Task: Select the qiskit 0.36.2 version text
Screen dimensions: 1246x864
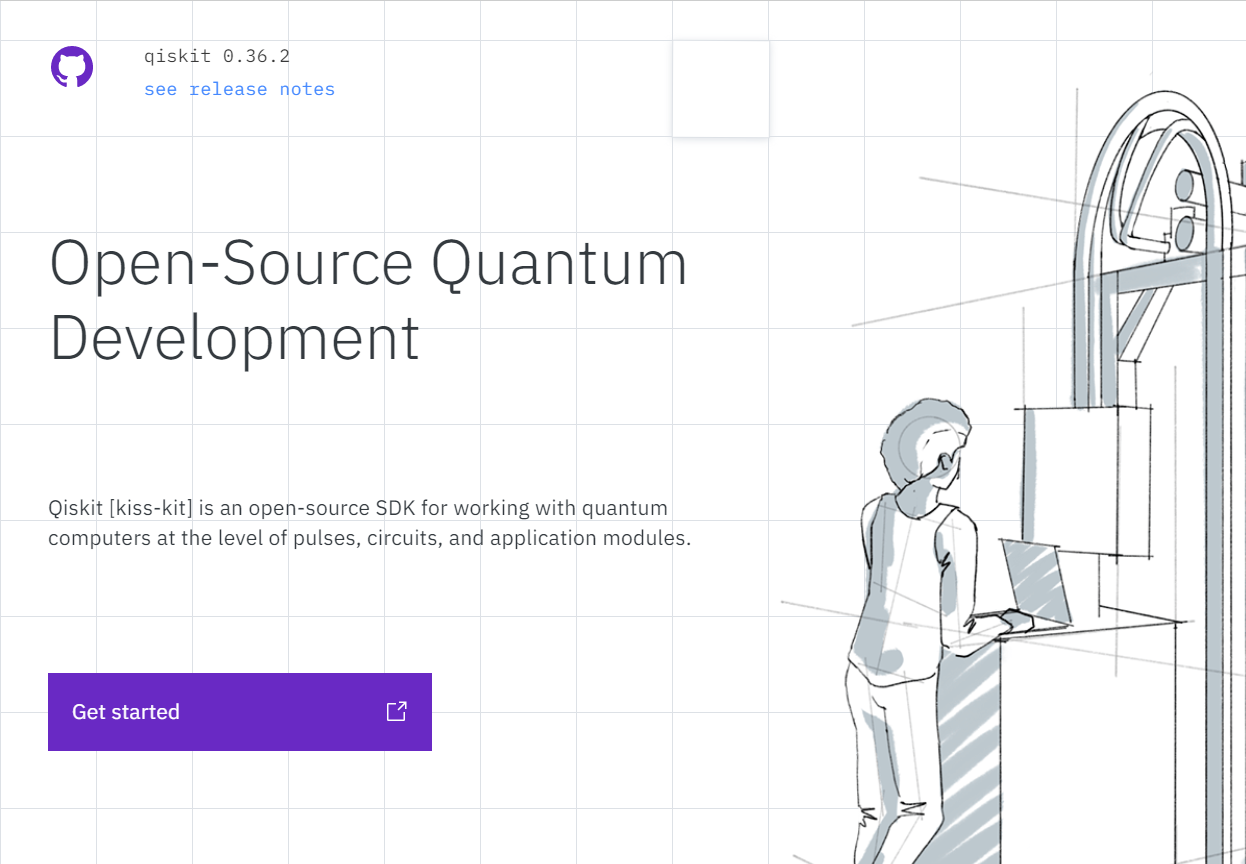Action: coord(217,56)
